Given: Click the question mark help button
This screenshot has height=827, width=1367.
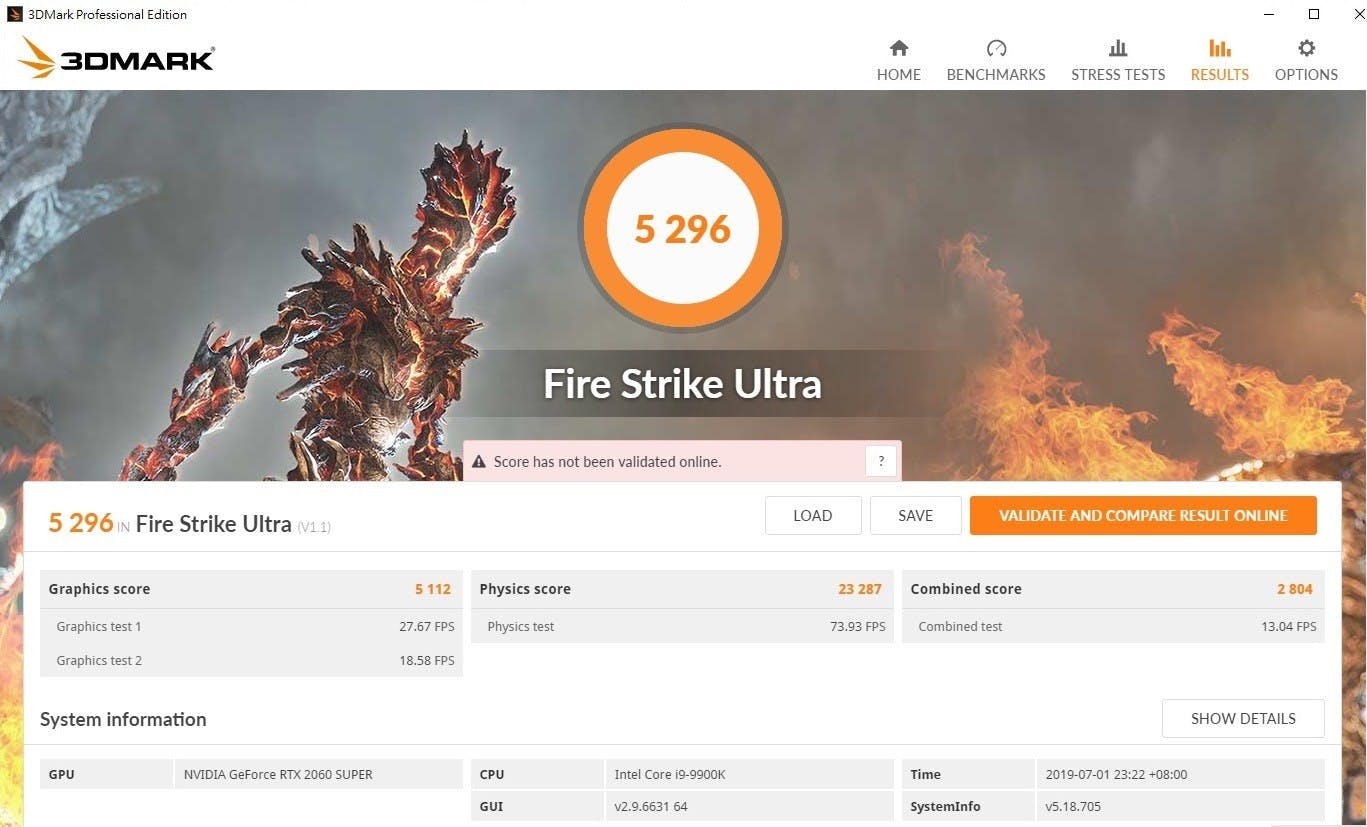Looking at the screenshot, I should coord(880,461).
